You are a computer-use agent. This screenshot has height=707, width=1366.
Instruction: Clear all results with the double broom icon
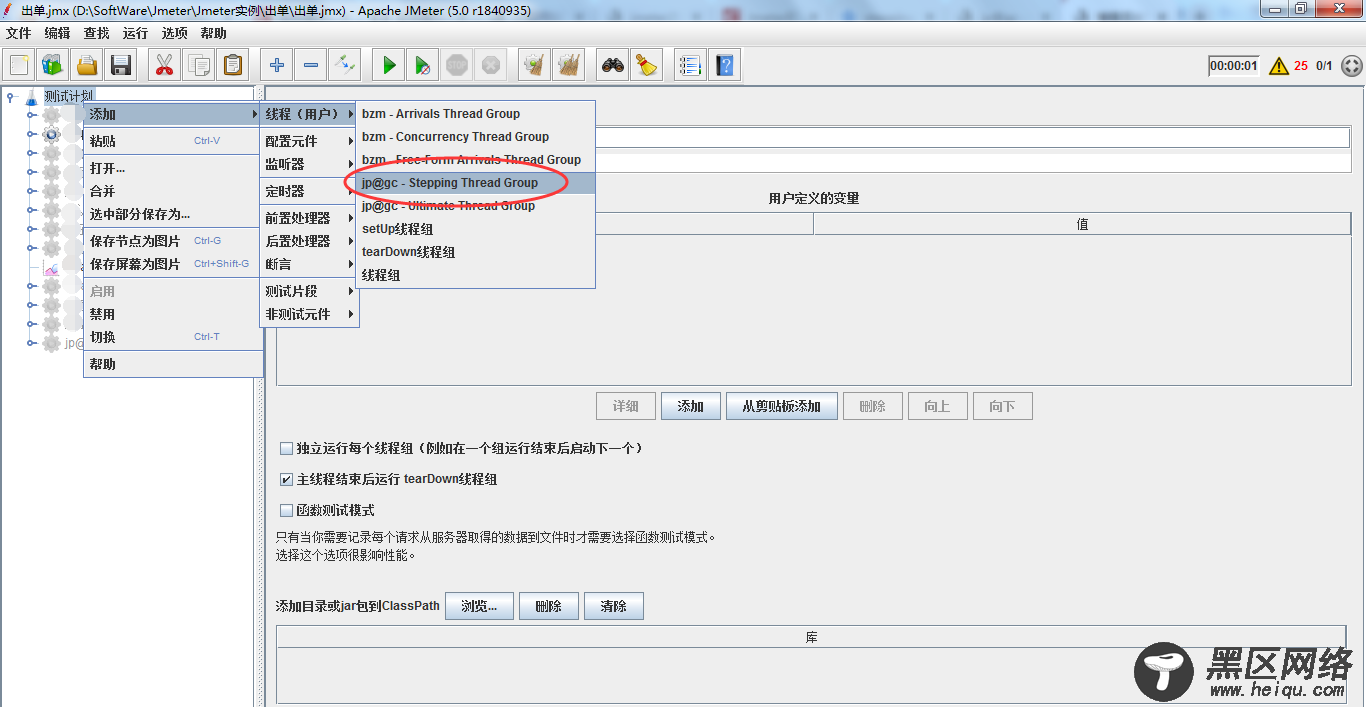pyautogui.click(x=569, y=66)
